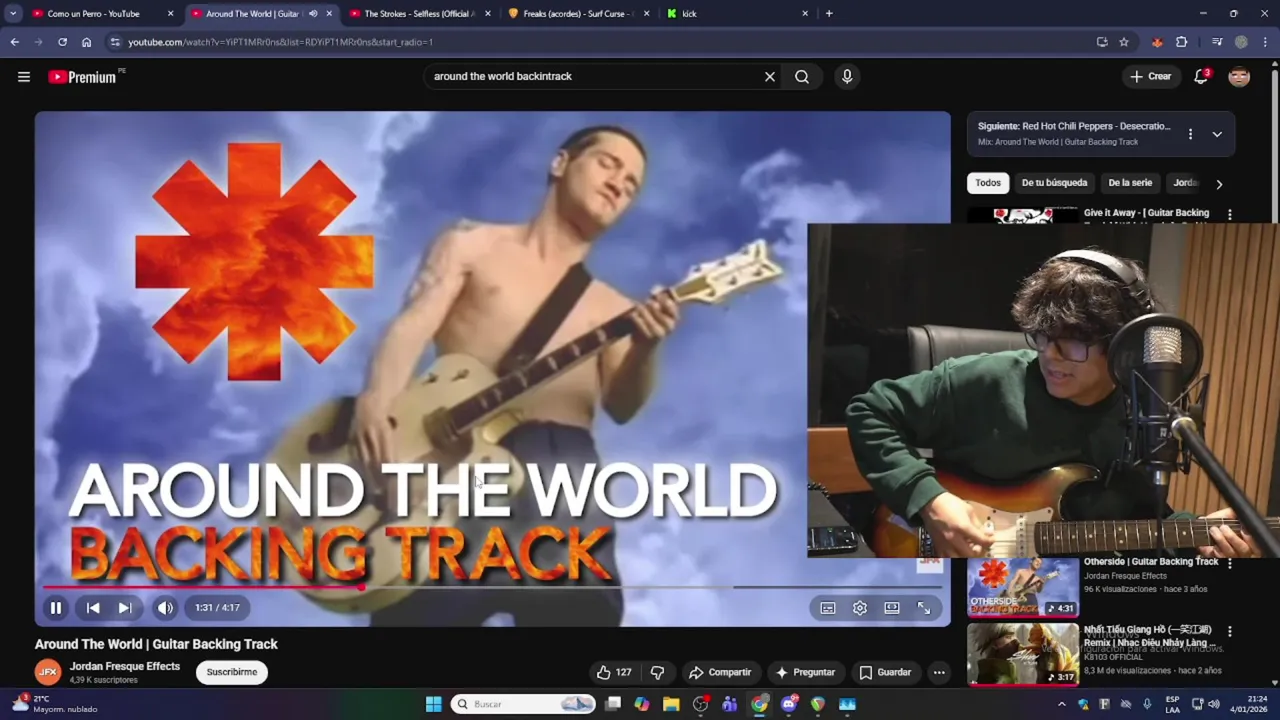This screenshot has height=720, width=1280.
Task: Pause the video playback
Action: pos(56,607)
